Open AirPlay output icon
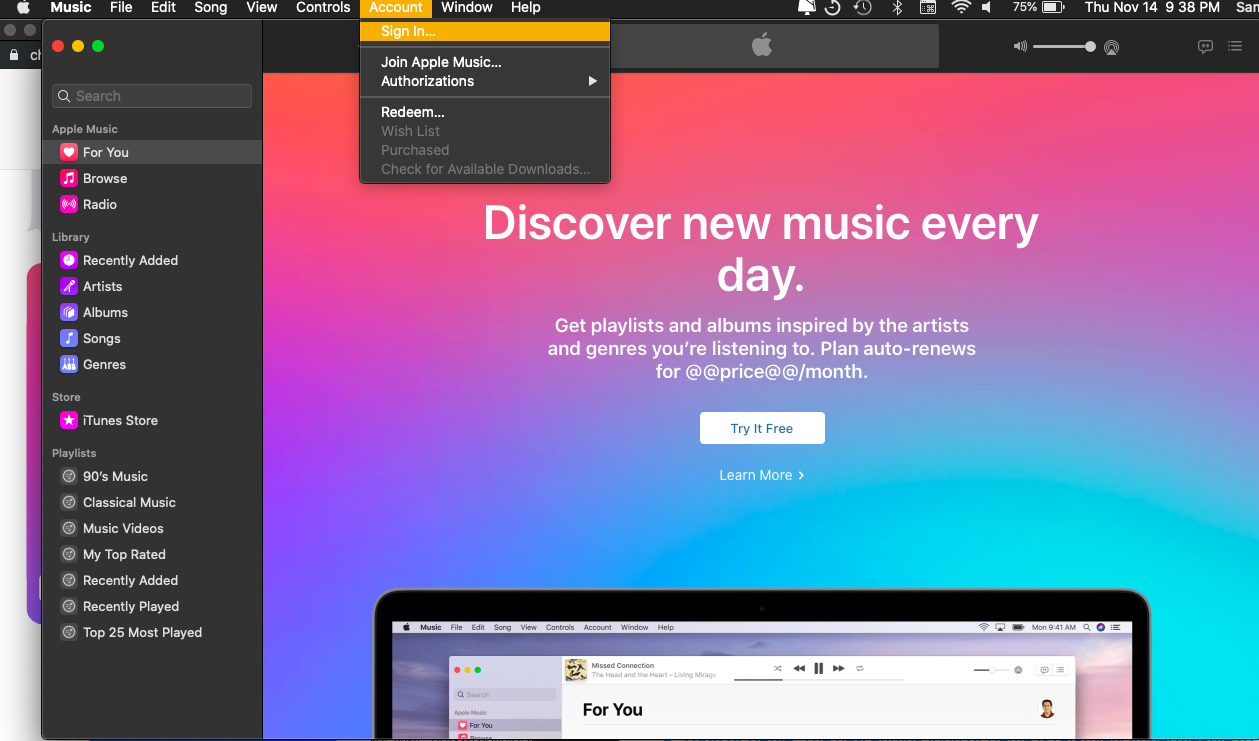This screenshot has height=741, width=1259. 1111,47
